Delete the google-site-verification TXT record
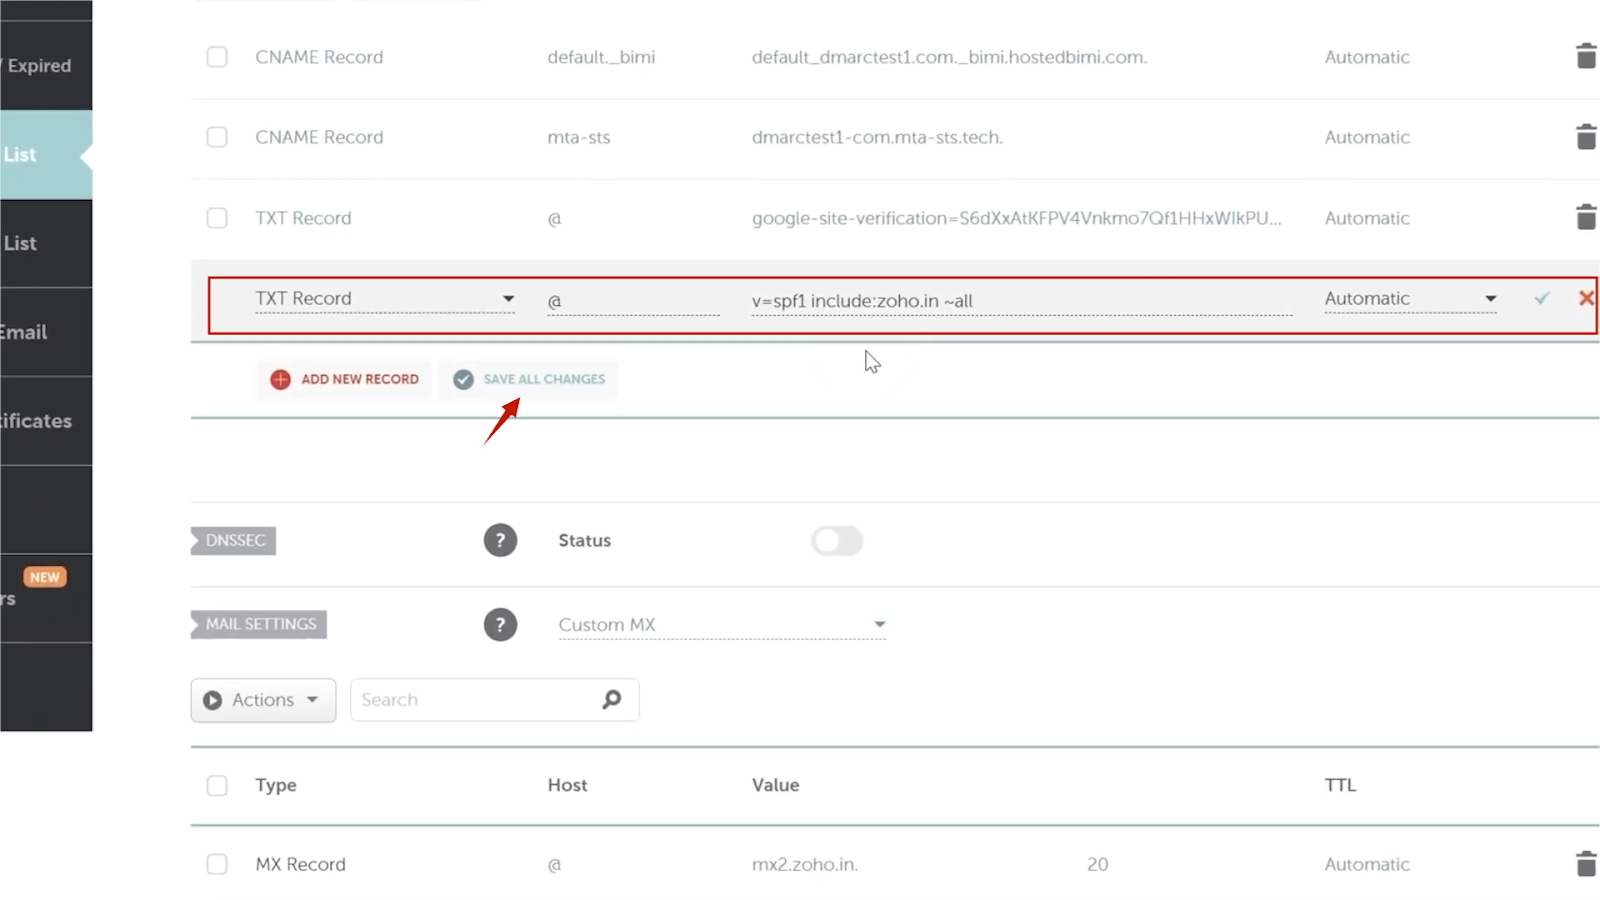The image size is (1600, 900). tap(1585, 217)
